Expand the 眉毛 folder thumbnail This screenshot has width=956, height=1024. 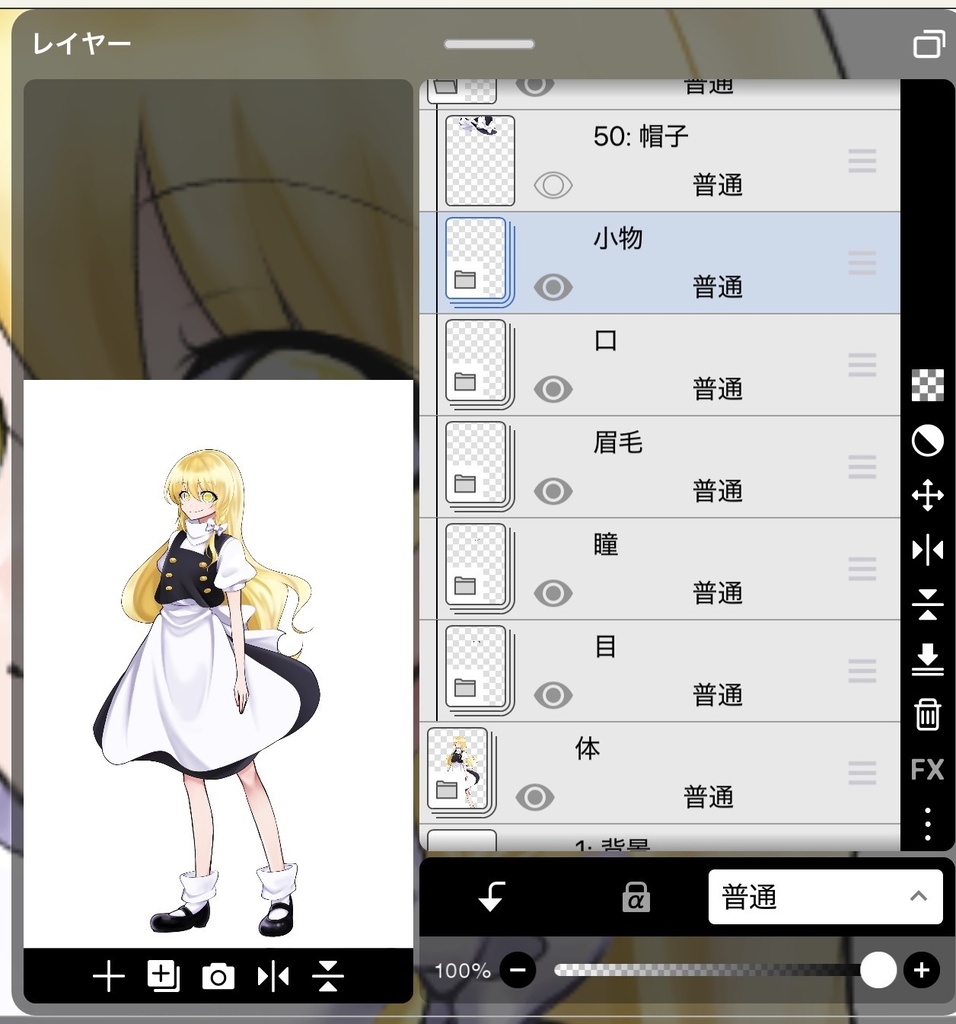coord(479,466)
